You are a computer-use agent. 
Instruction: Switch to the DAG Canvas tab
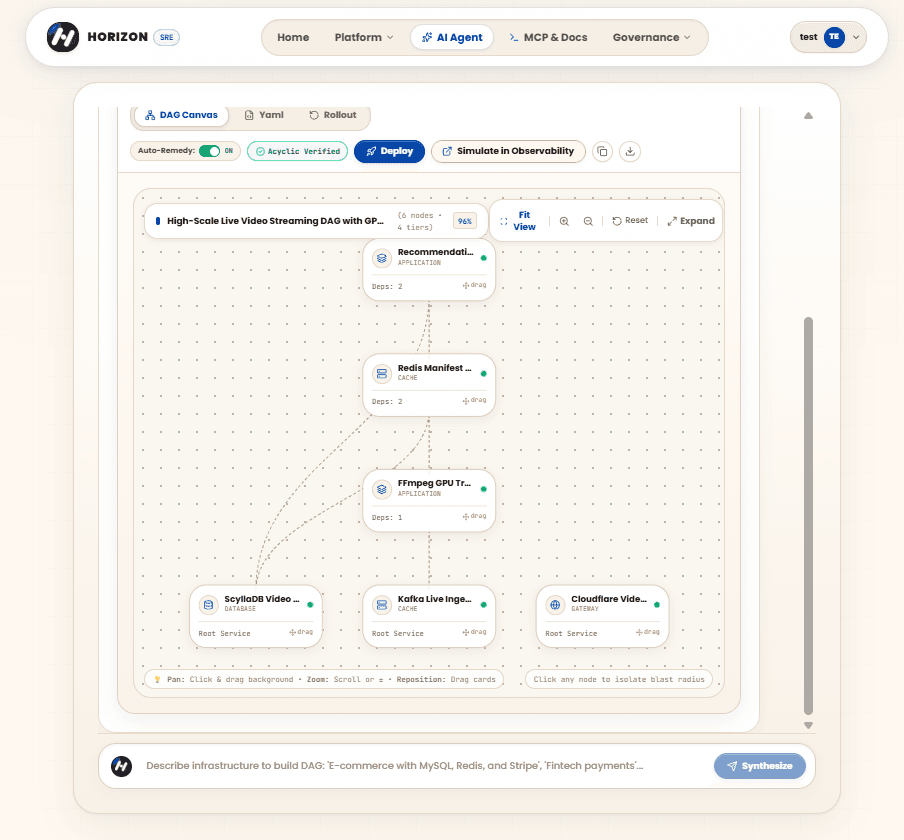(x=182, y=115)
